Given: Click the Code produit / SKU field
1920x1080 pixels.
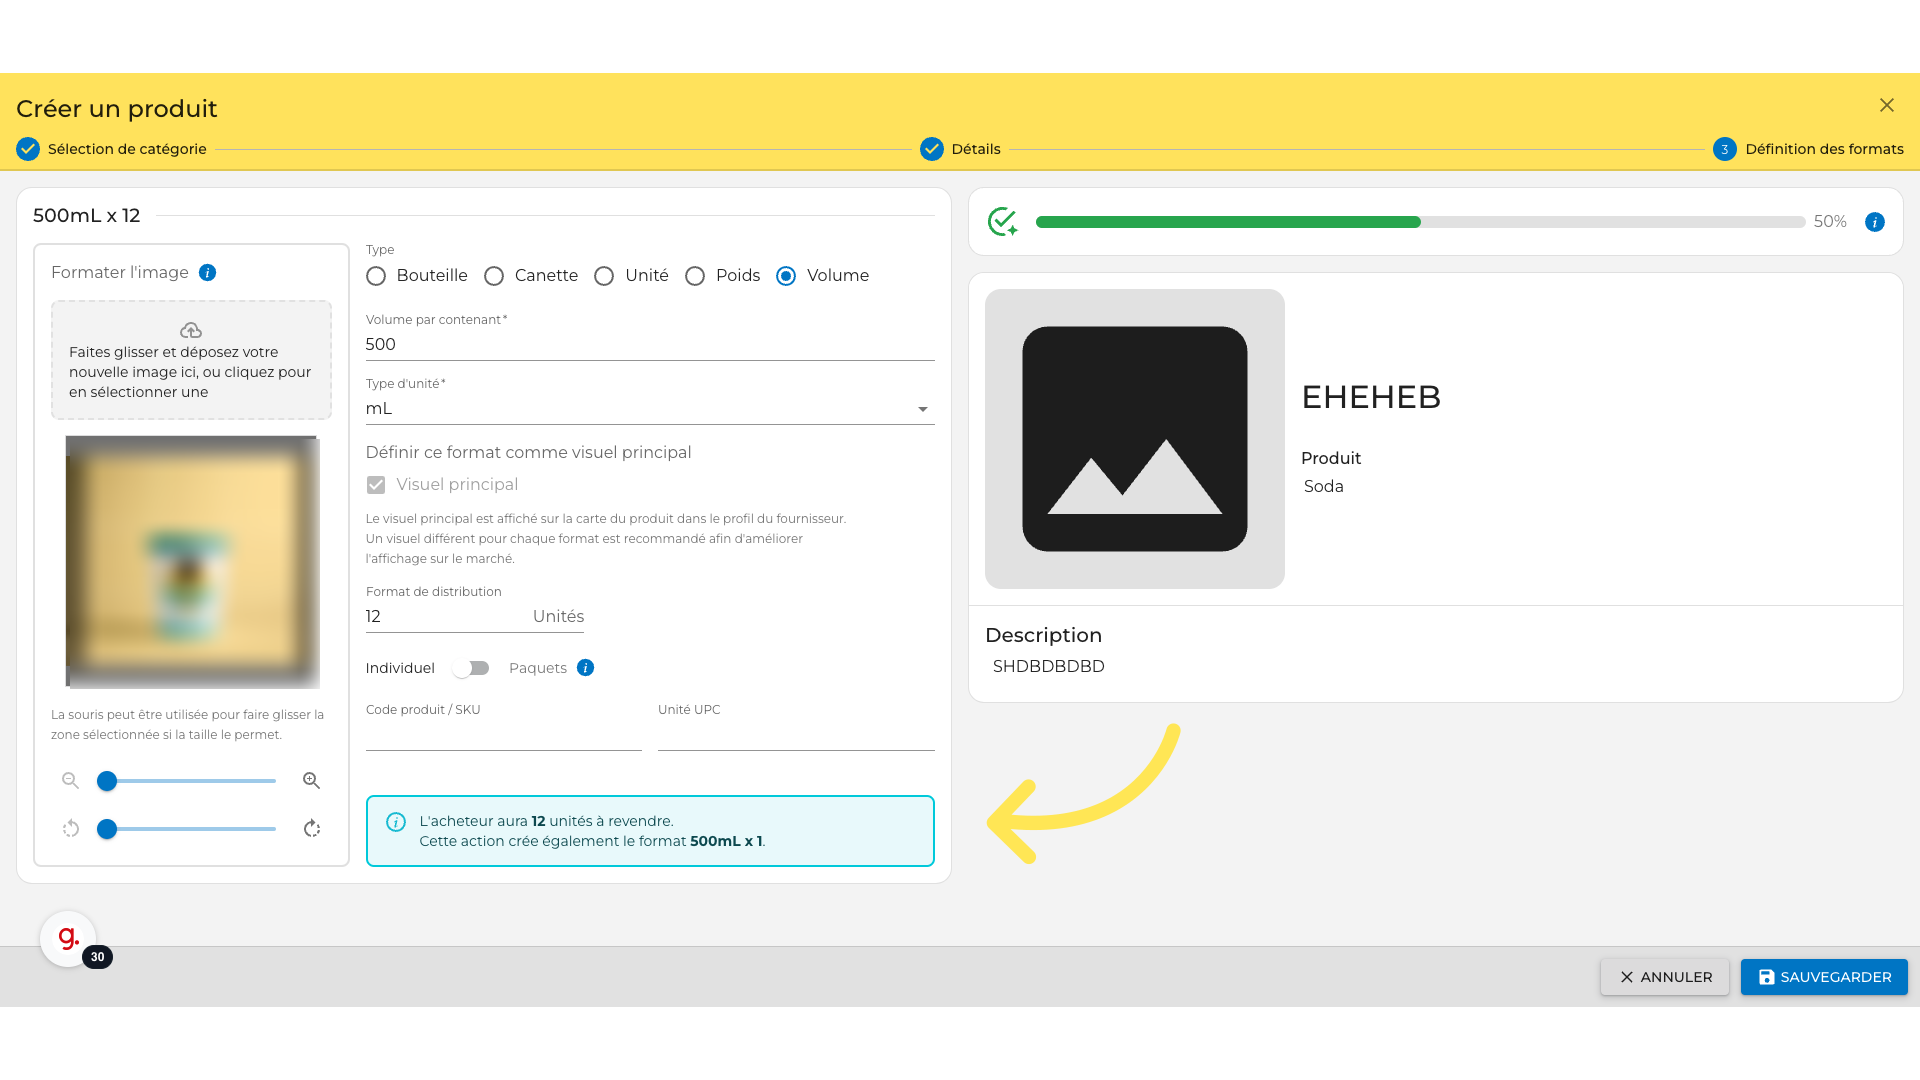Looking at the screenshot, I should pos(503,736).
